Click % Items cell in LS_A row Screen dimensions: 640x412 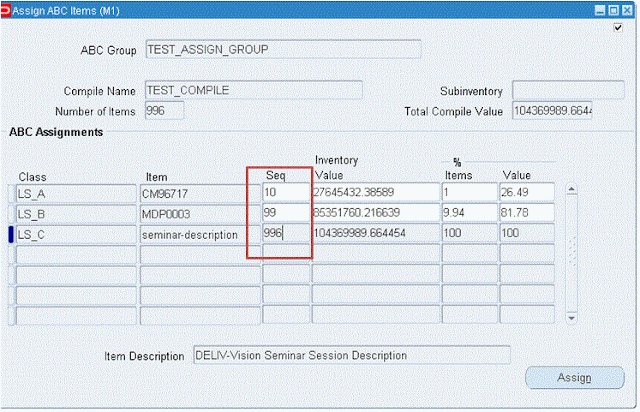pos(470,192)
